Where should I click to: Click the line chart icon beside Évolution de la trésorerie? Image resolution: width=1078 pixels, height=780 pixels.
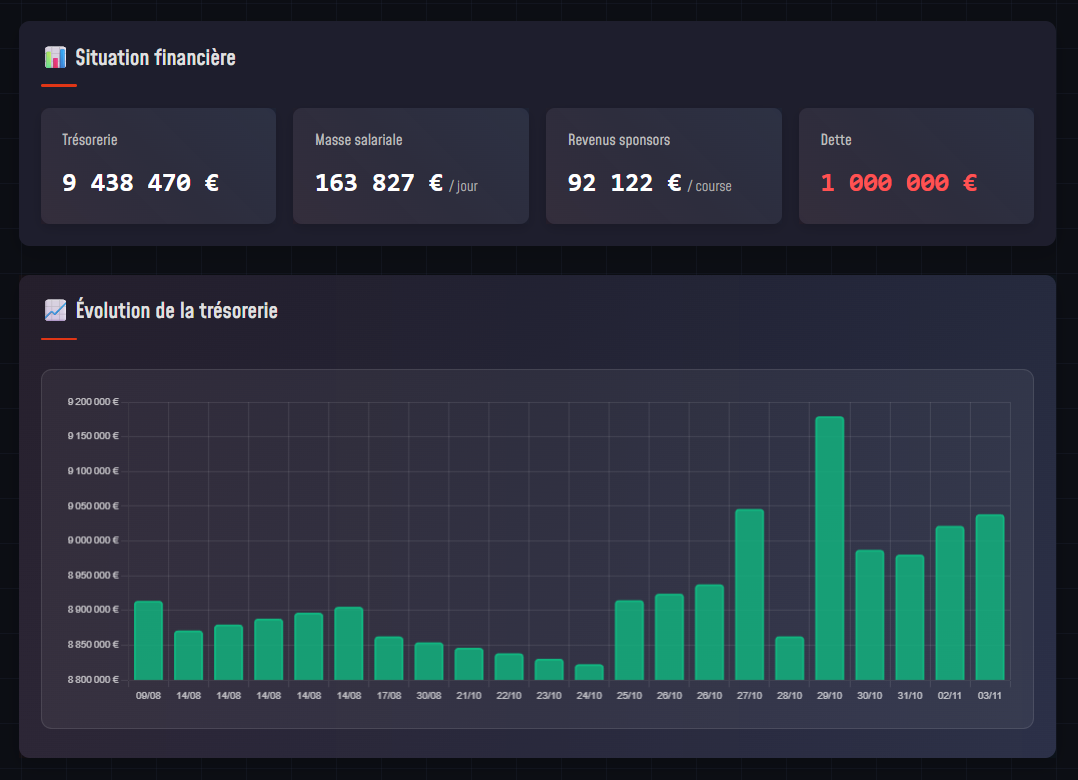pos(55,310)
